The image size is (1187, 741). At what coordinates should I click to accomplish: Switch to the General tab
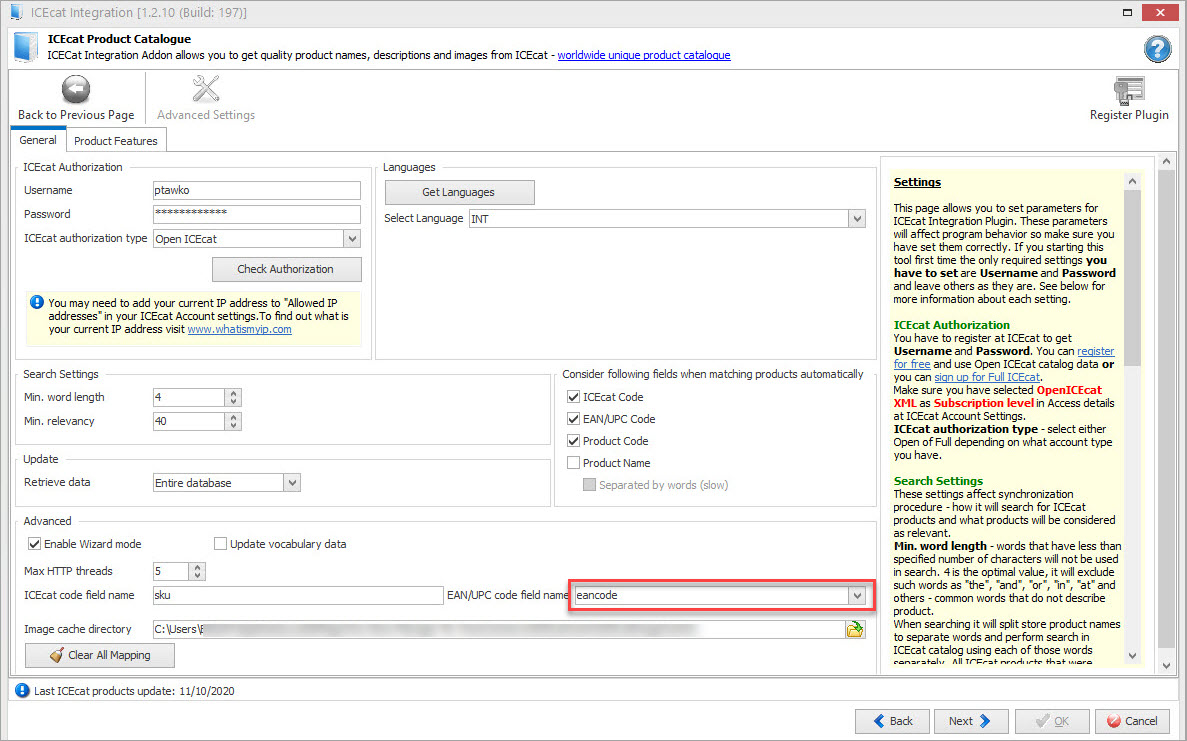click(x=38, y=140)
